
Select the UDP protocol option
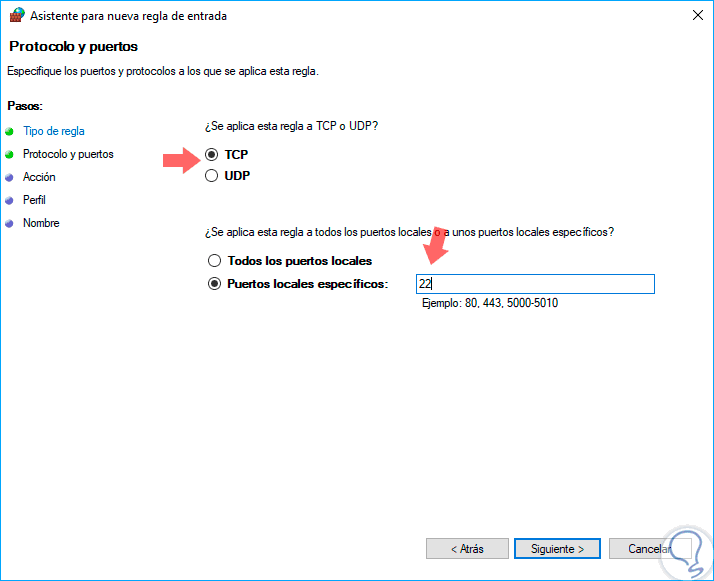[212, 176]
